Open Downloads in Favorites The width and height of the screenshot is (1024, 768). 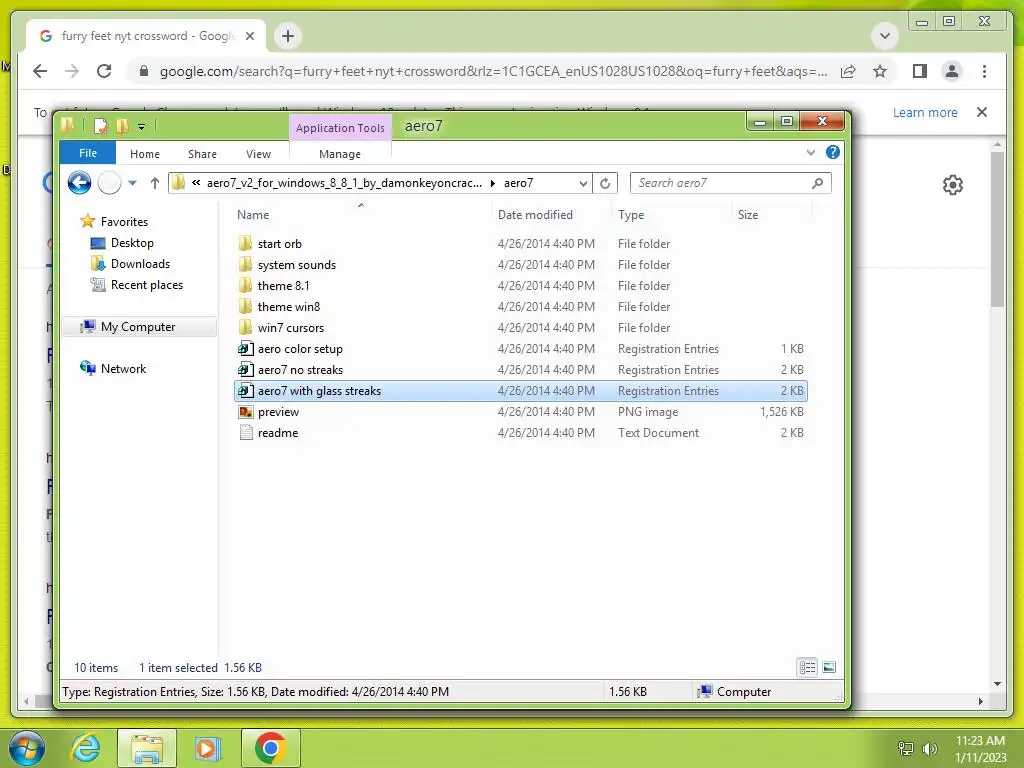[x=130, y=264]
